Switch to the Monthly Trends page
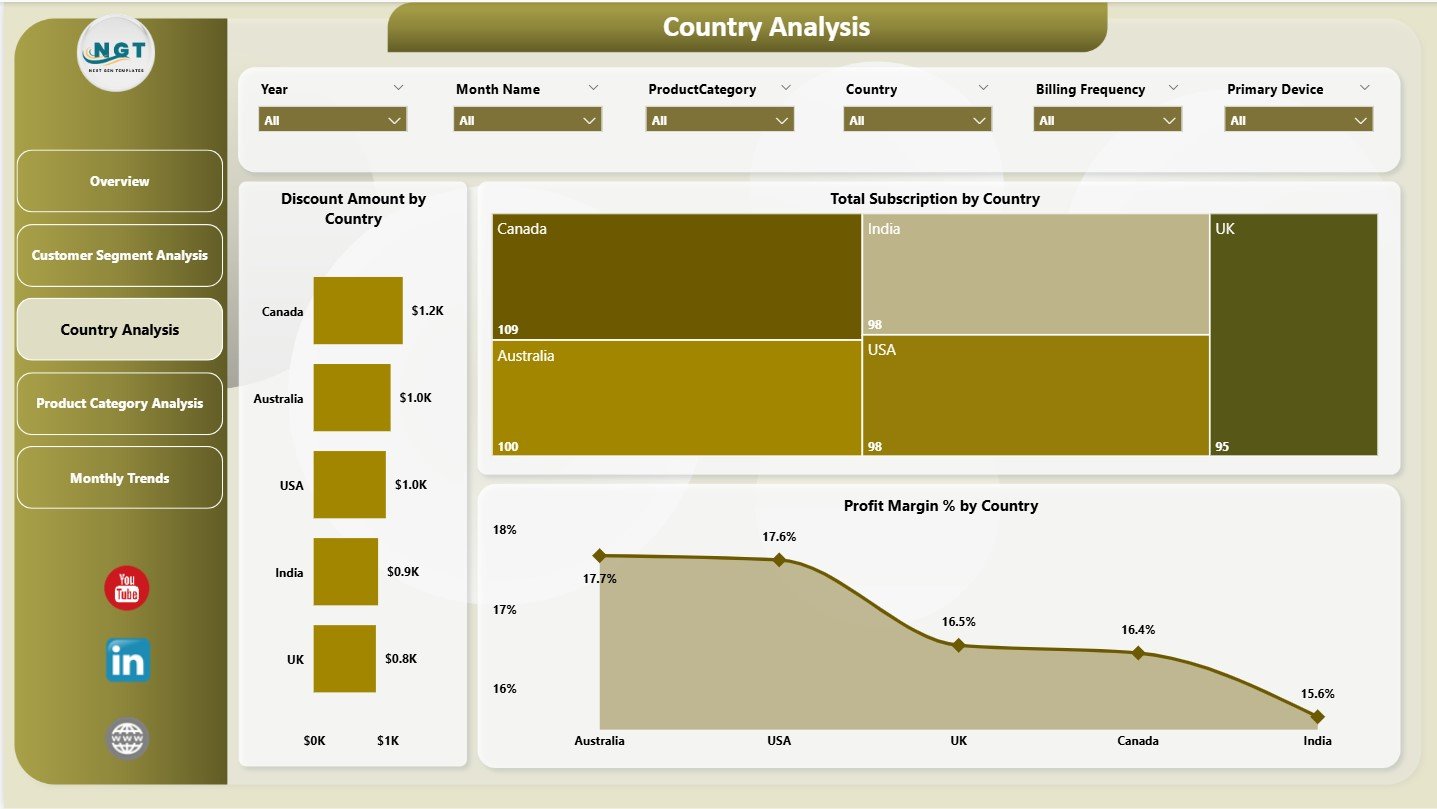Screen dimensions: 1437x809 click(x=119, y=477)
